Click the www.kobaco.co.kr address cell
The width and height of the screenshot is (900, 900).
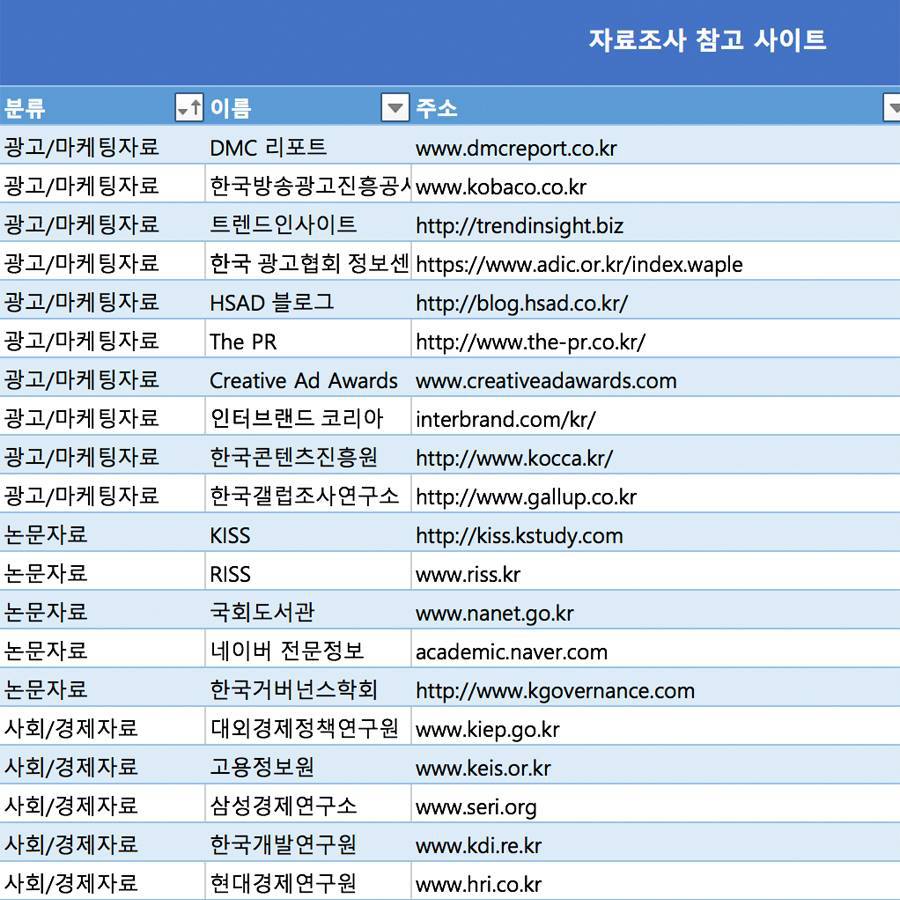(x=655, y=184)
